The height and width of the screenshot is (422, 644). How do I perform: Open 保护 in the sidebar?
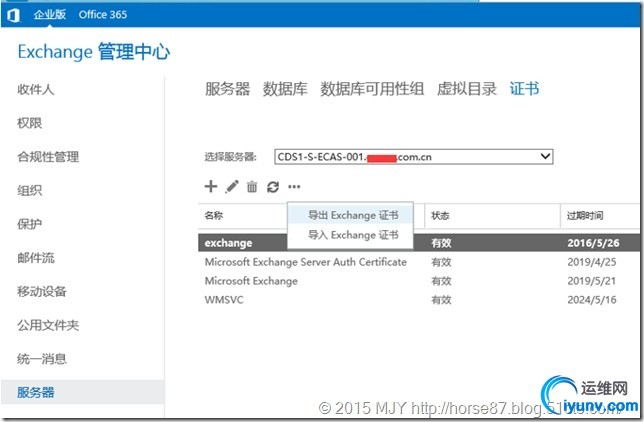[30, 224]
